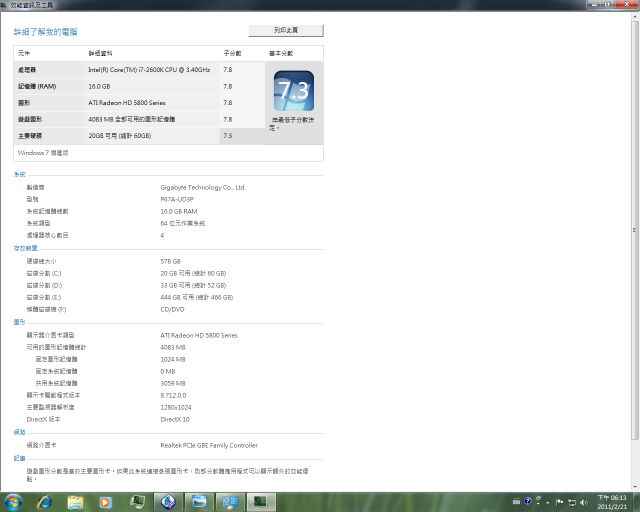
Task: Select the "(RAM)" component label
Action: point(47,87)
